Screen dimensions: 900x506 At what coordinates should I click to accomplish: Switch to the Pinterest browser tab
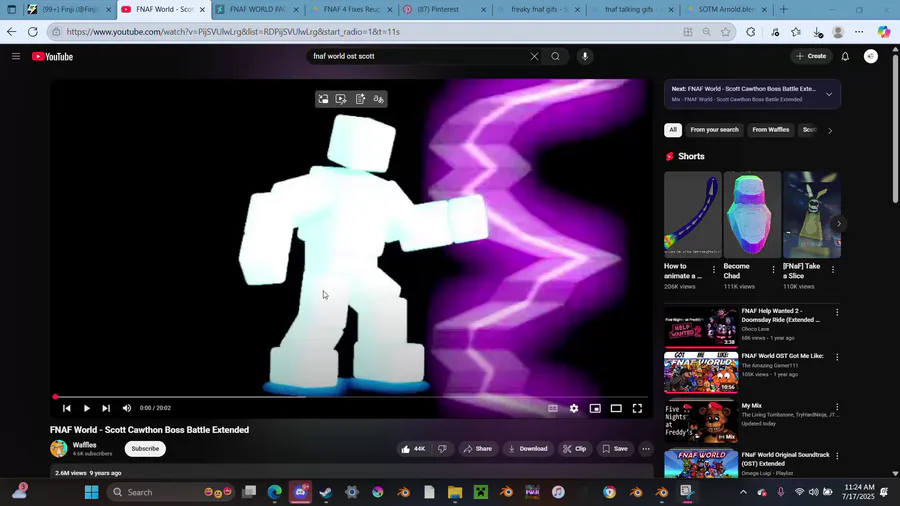click(444, 9)
